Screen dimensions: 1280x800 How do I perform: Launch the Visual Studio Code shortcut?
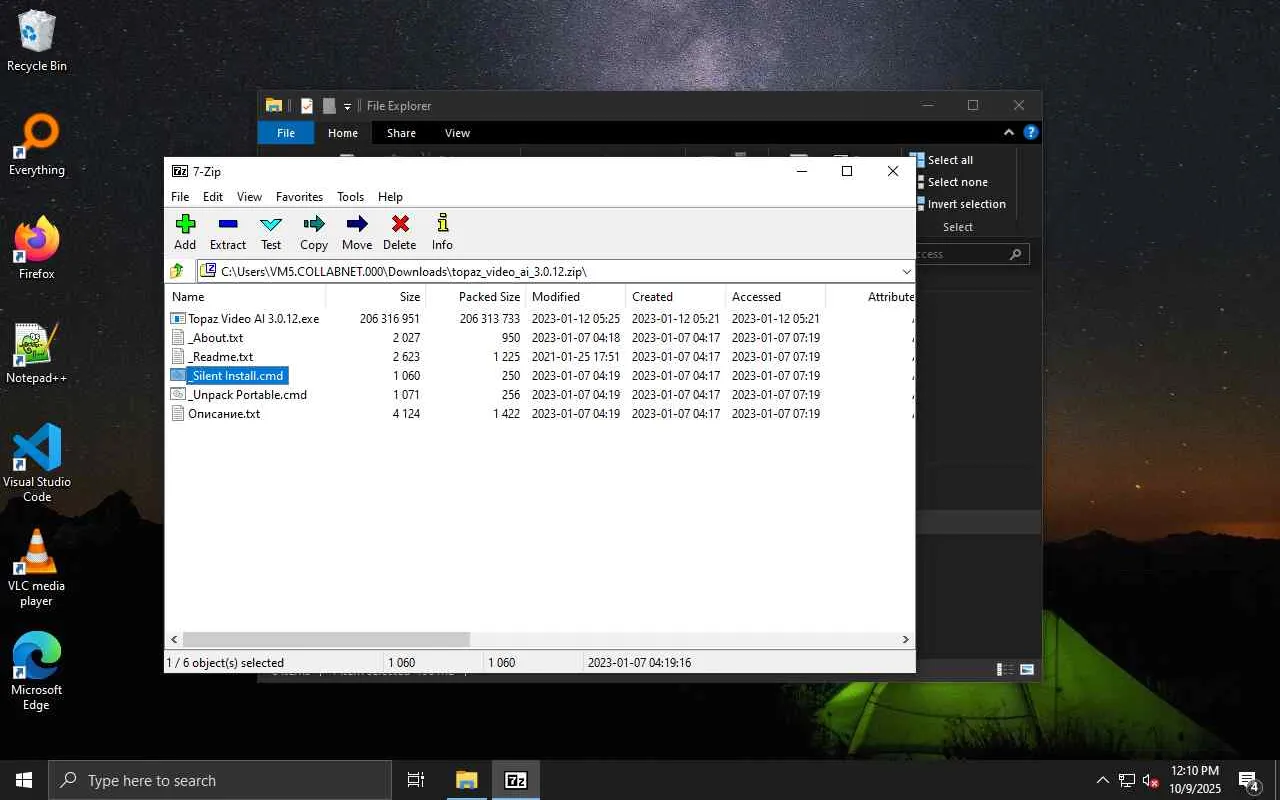coord(37,463)
